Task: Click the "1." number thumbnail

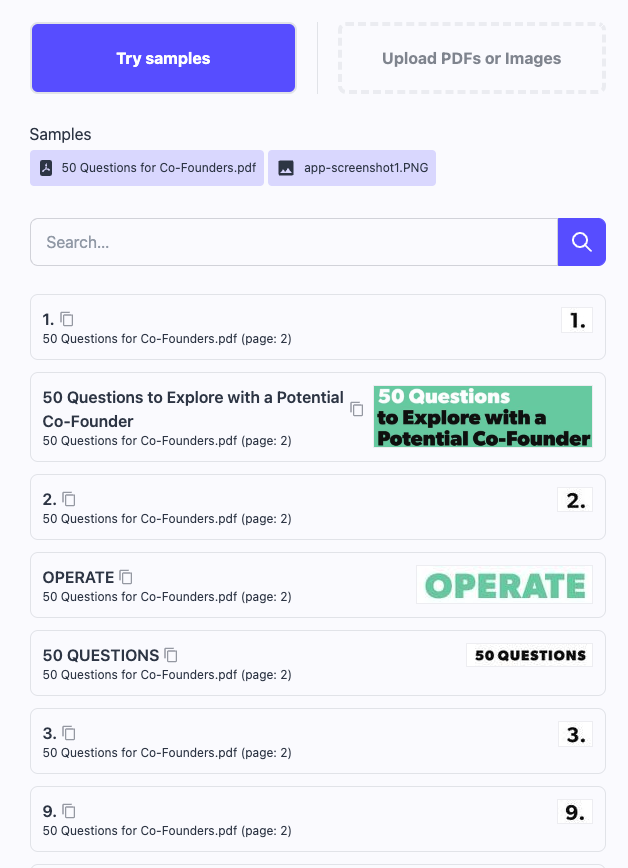Action: coord(576,320)
